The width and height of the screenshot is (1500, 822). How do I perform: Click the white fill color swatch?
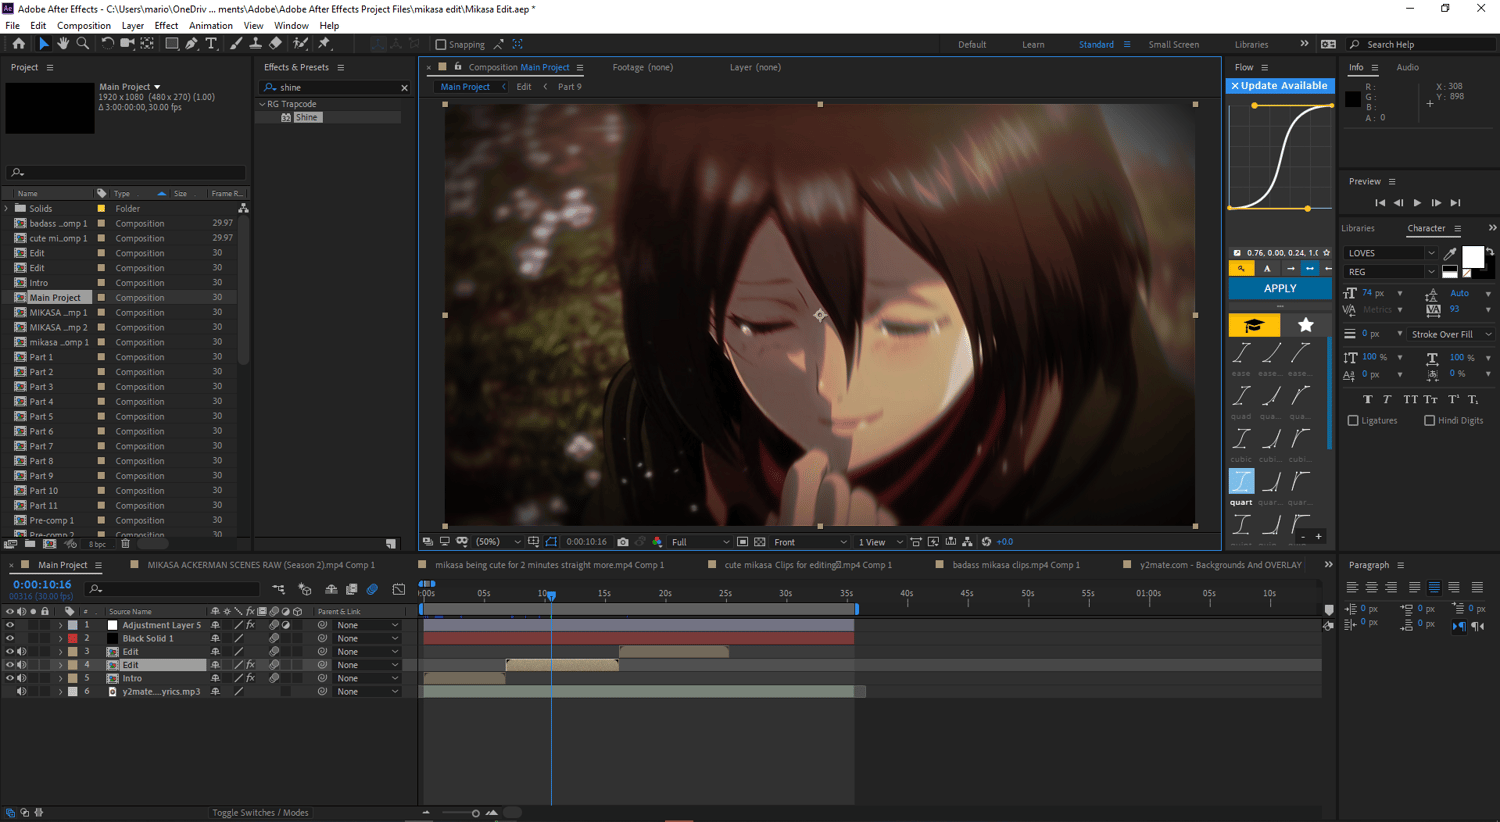(1472, 257)
